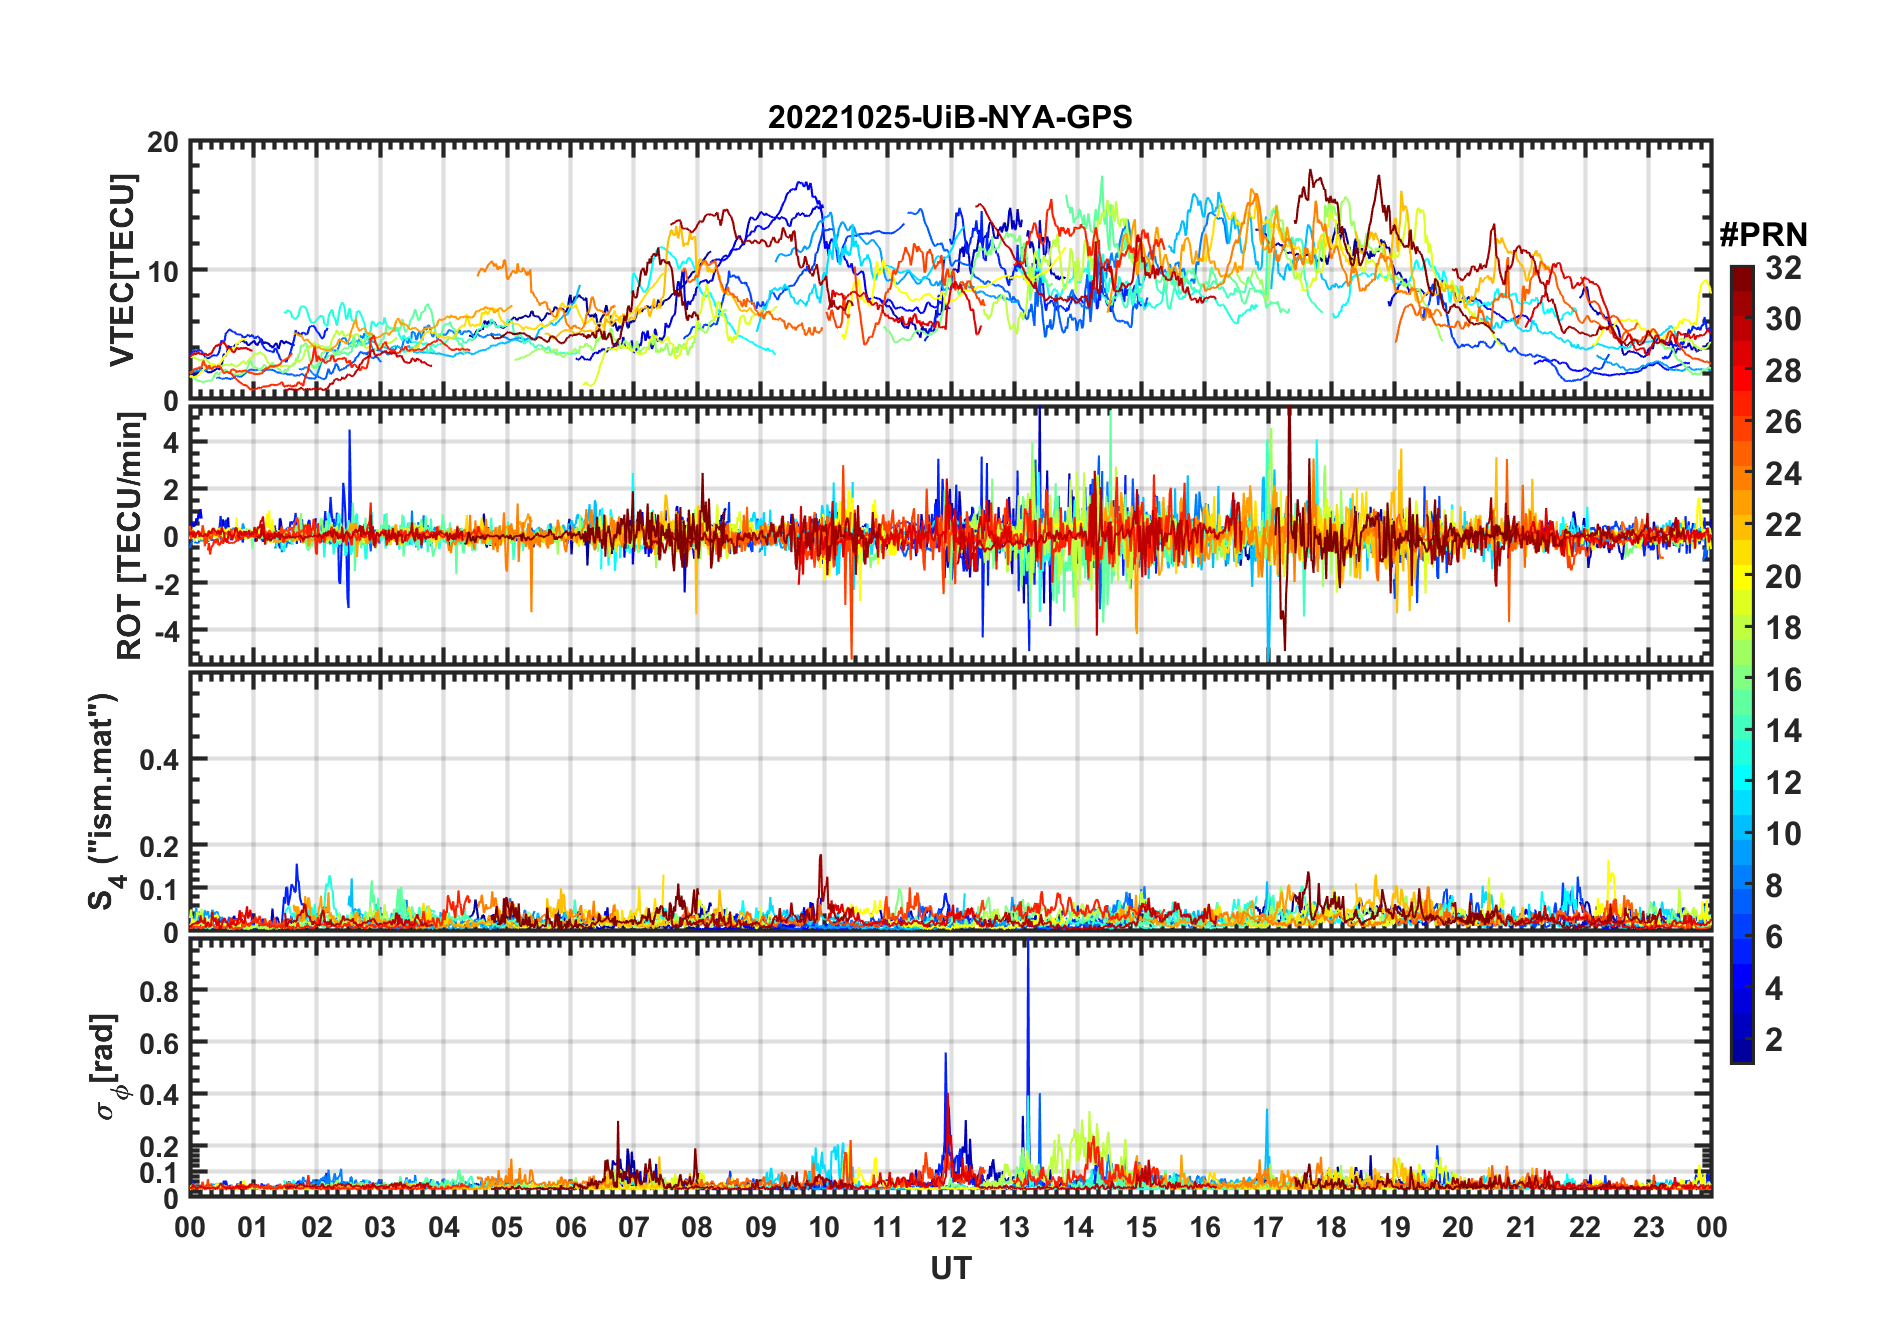
Task: Click colorbar tick label 2
Action: point(1774,1040)
